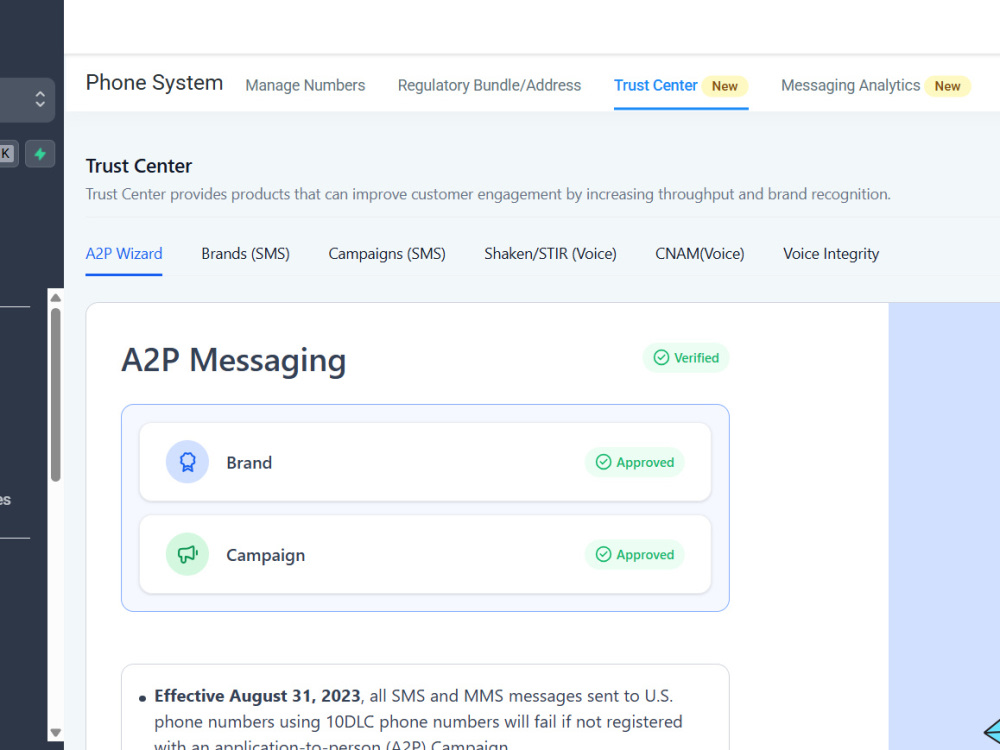The height and width of the screenshot is (750, 1000).
Task: Open the account switcher up-down chevron
Action: 40,99
